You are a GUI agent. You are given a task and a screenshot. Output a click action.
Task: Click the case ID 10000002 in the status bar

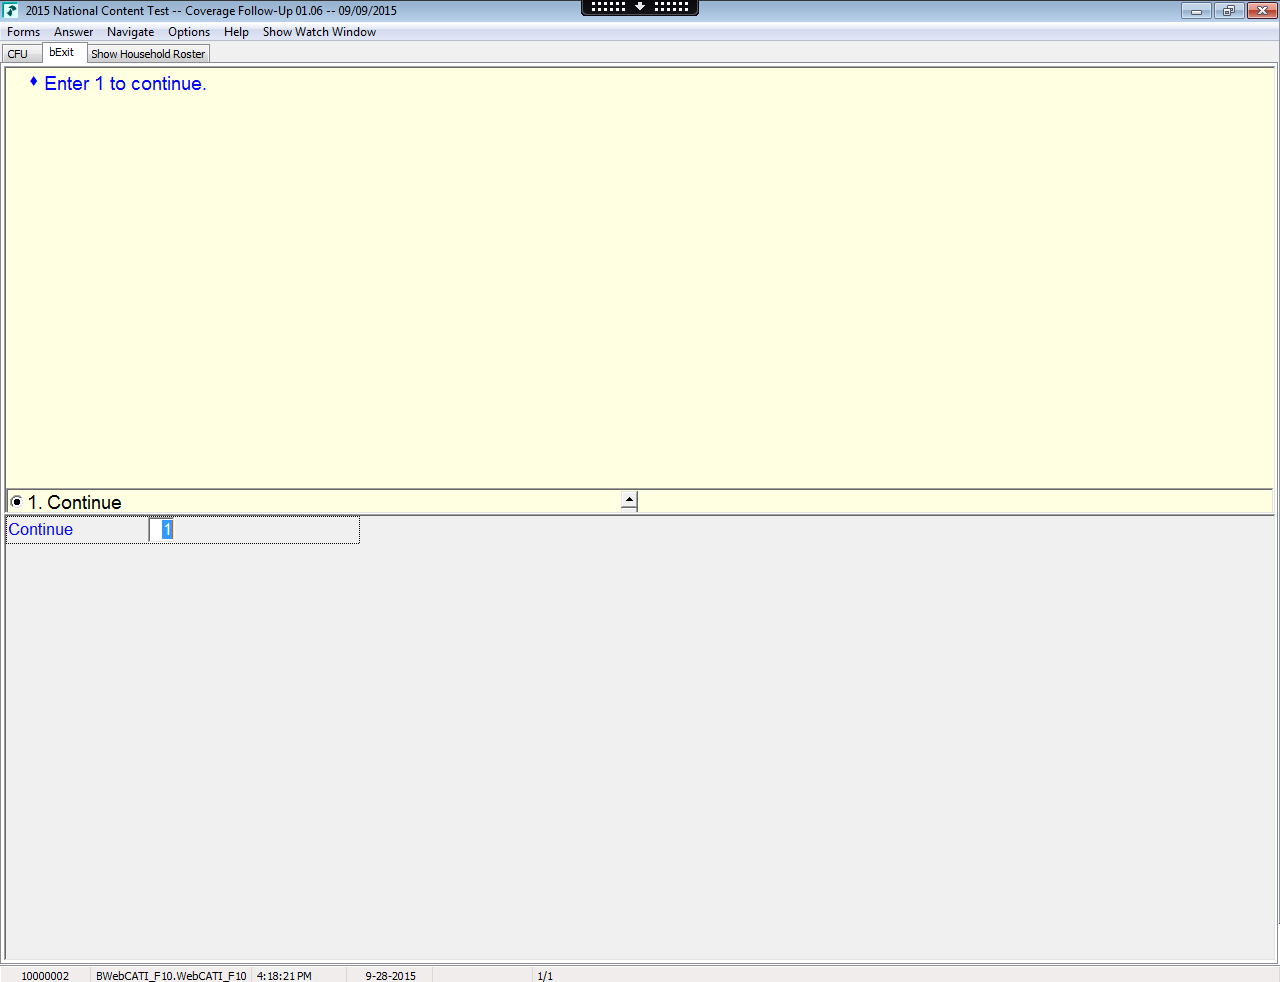45,976
